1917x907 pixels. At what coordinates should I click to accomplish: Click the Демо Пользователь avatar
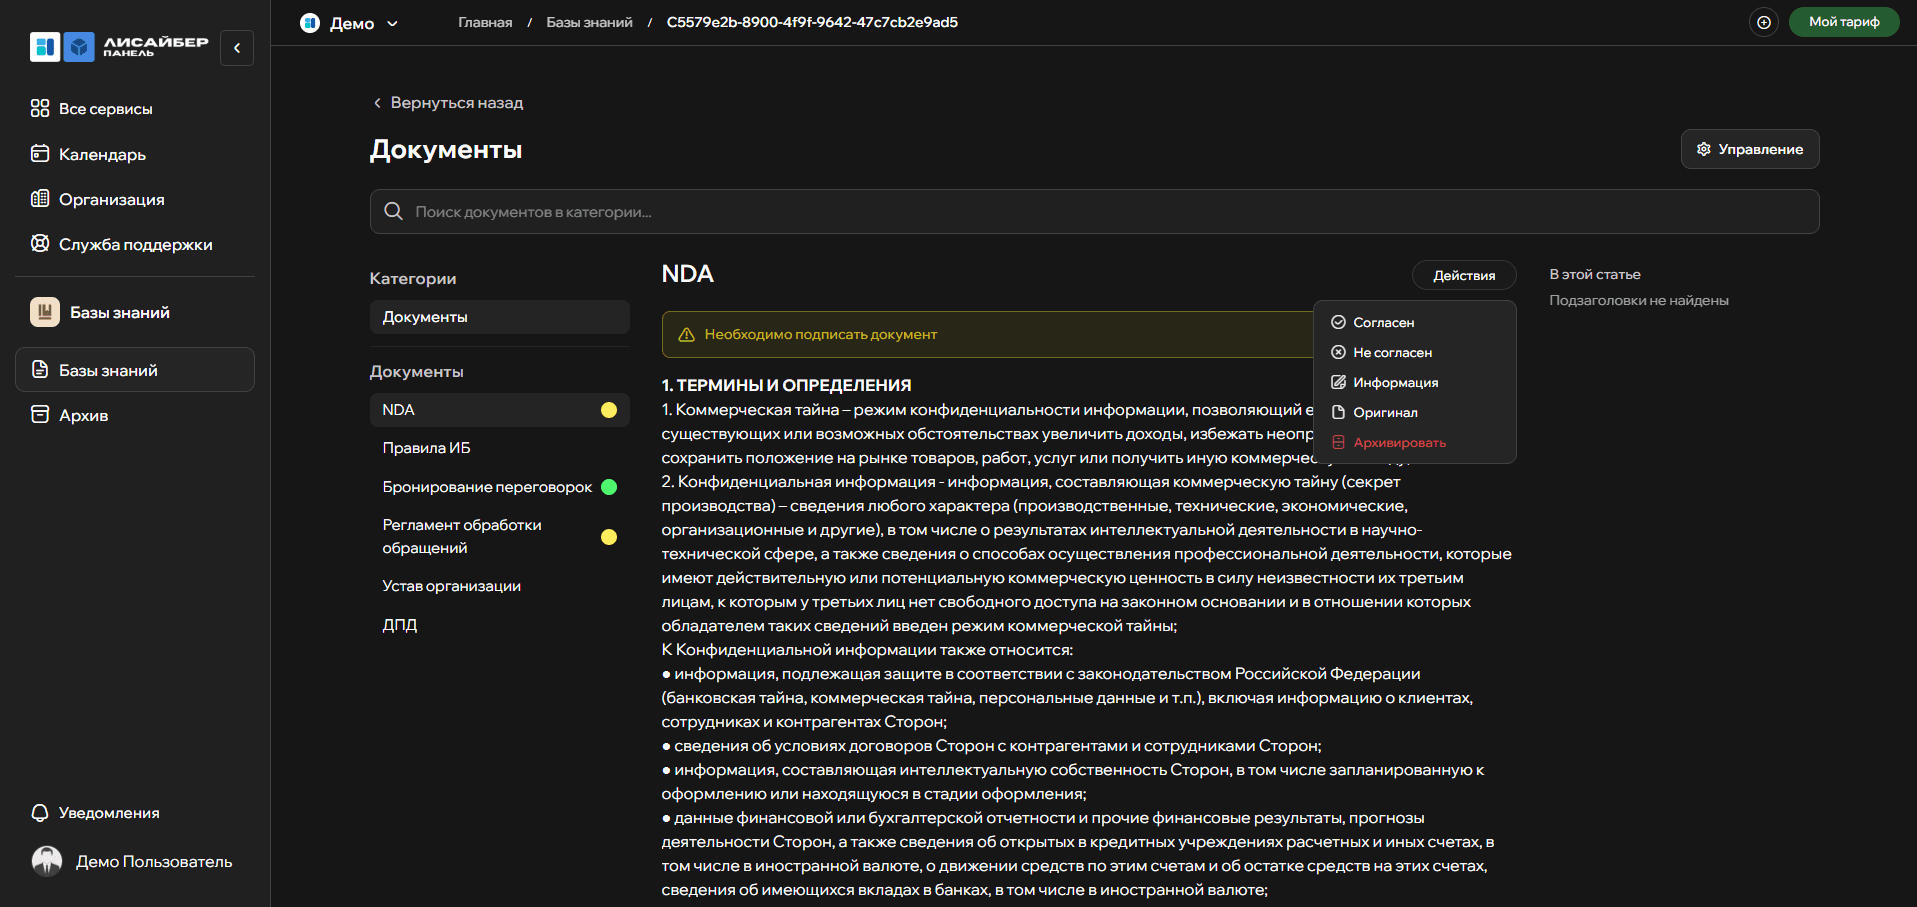47,861
